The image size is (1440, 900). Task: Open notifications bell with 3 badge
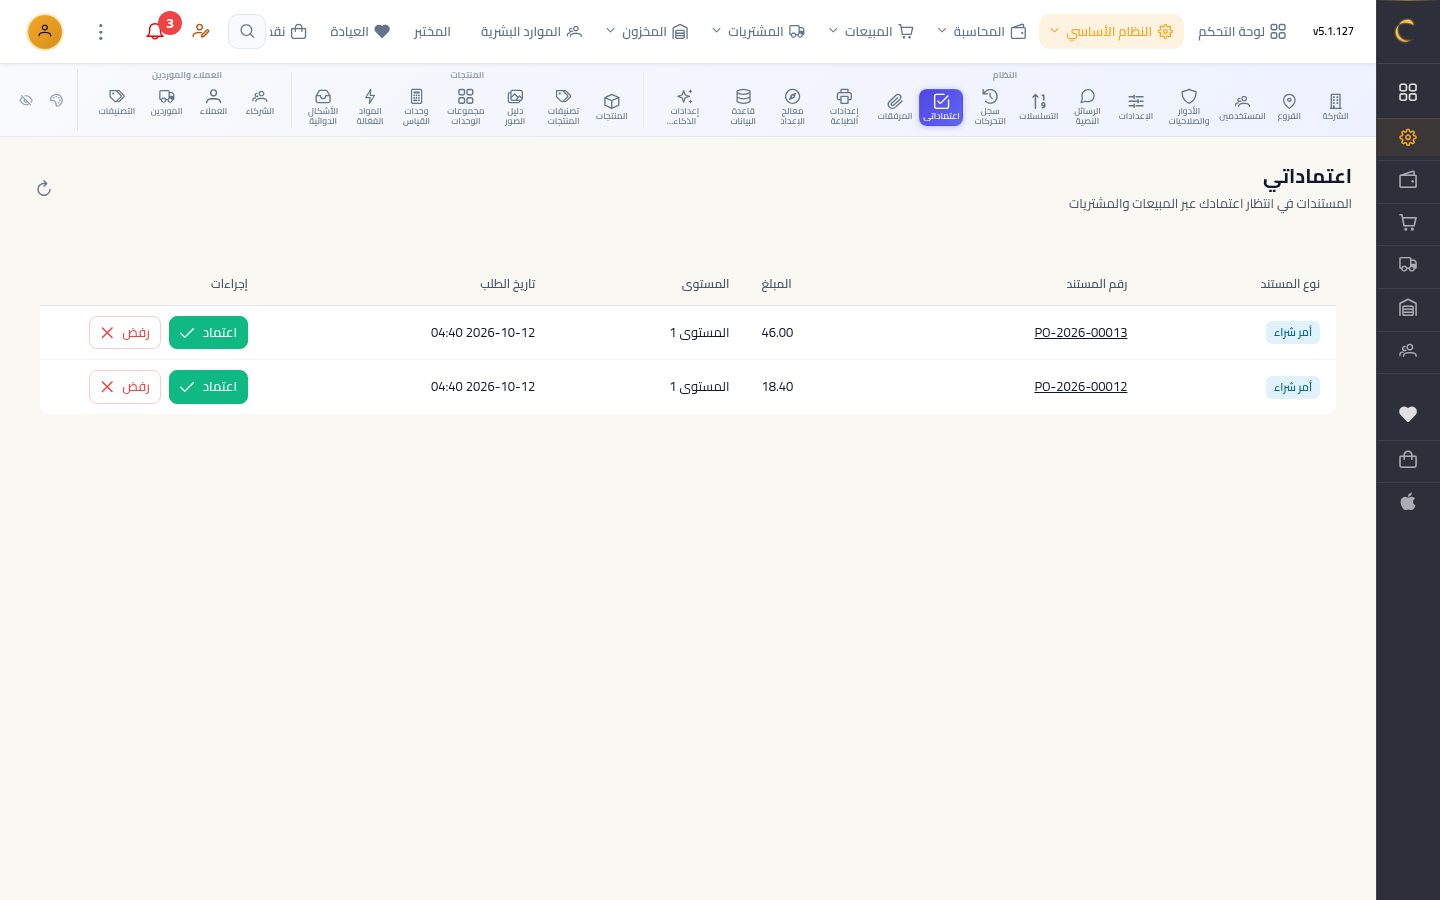pyautogui.click(x=155, y=31)
